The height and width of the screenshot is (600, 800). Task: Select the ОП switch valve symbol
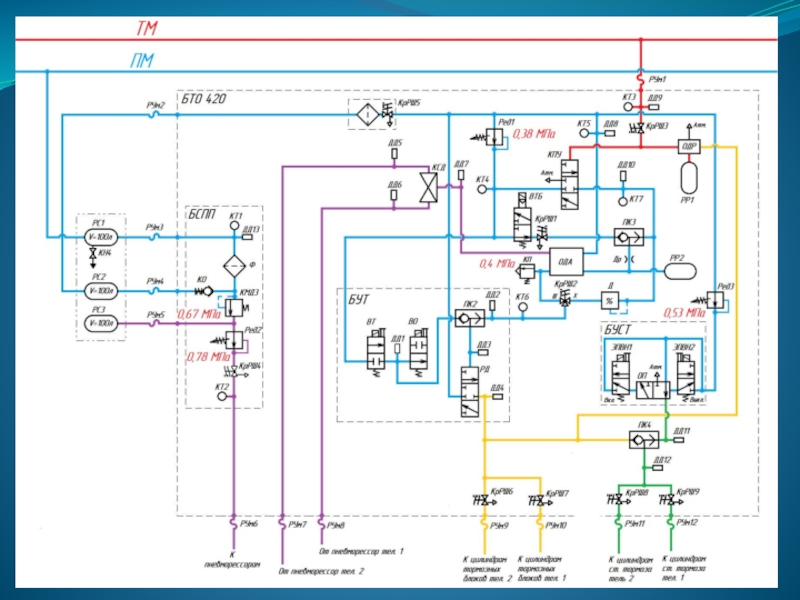point(653,390)
